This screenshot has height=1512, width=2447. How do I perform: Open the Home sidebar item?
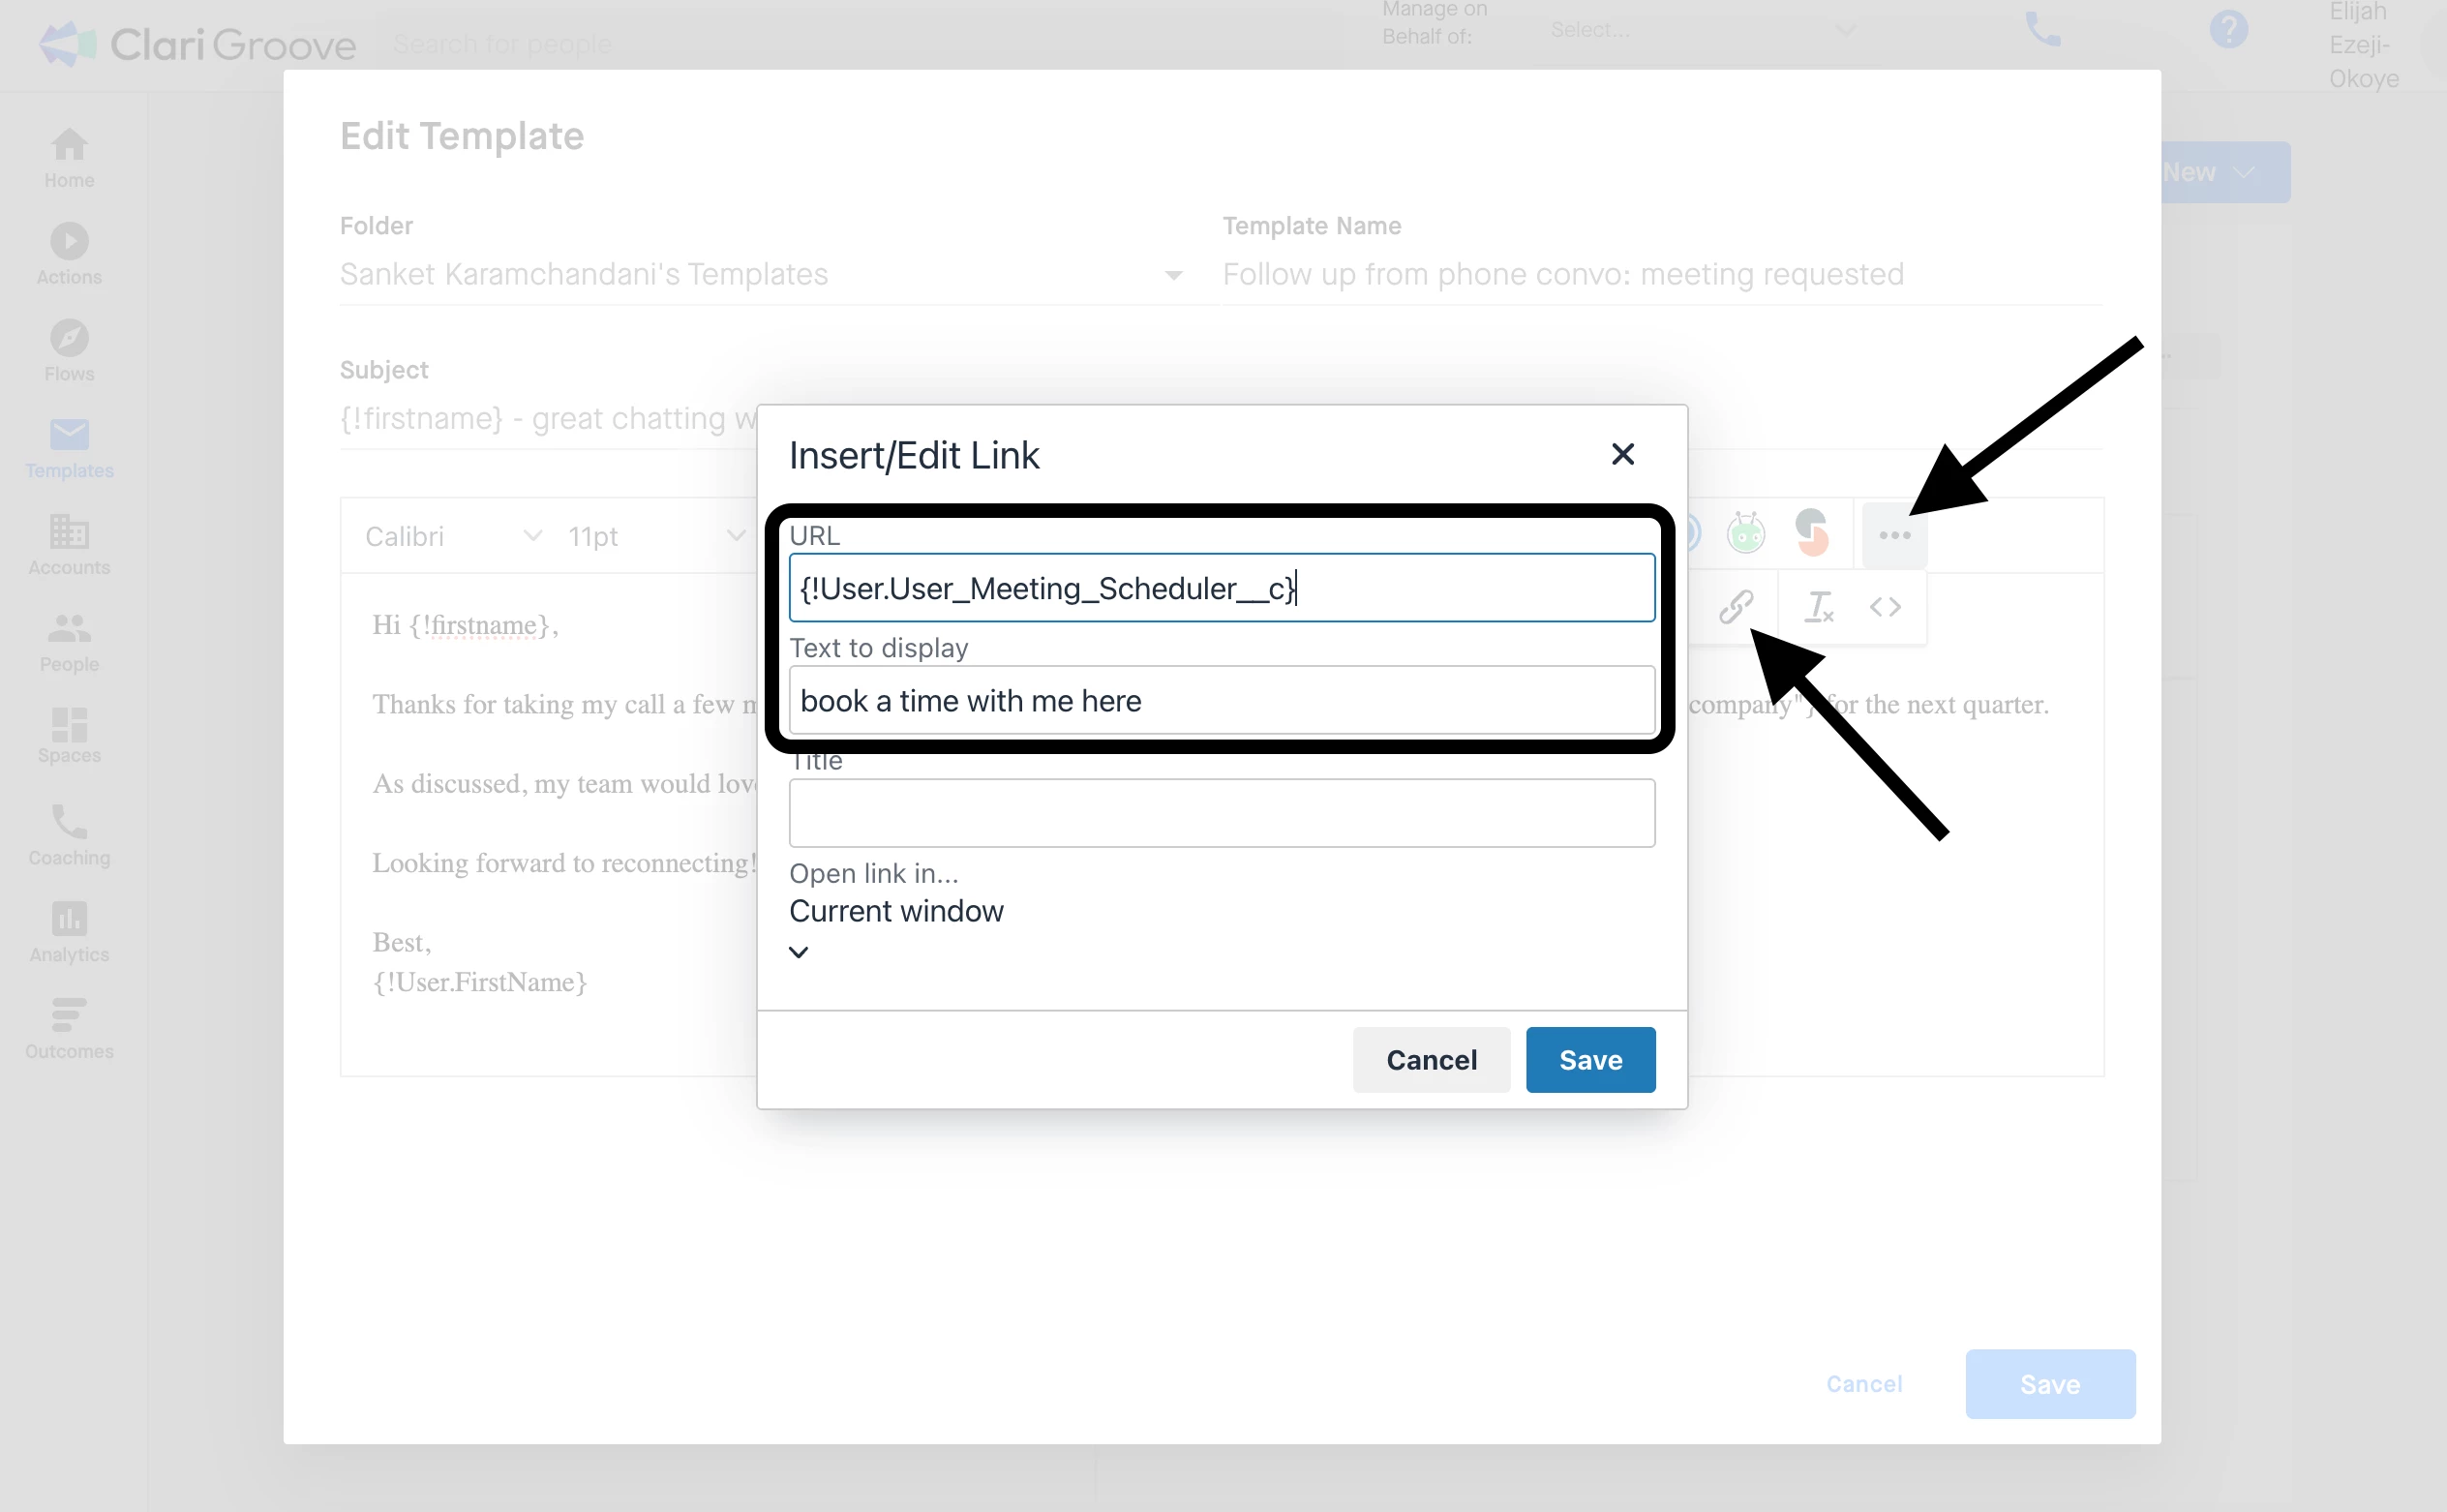click(x=69, y=158)
